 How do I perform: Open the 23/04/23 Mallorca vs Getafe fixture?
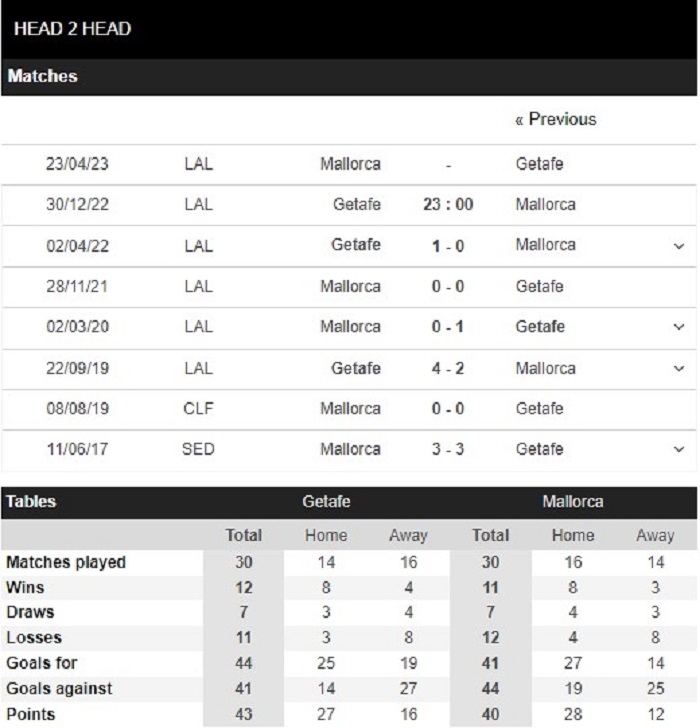[349, 164]
